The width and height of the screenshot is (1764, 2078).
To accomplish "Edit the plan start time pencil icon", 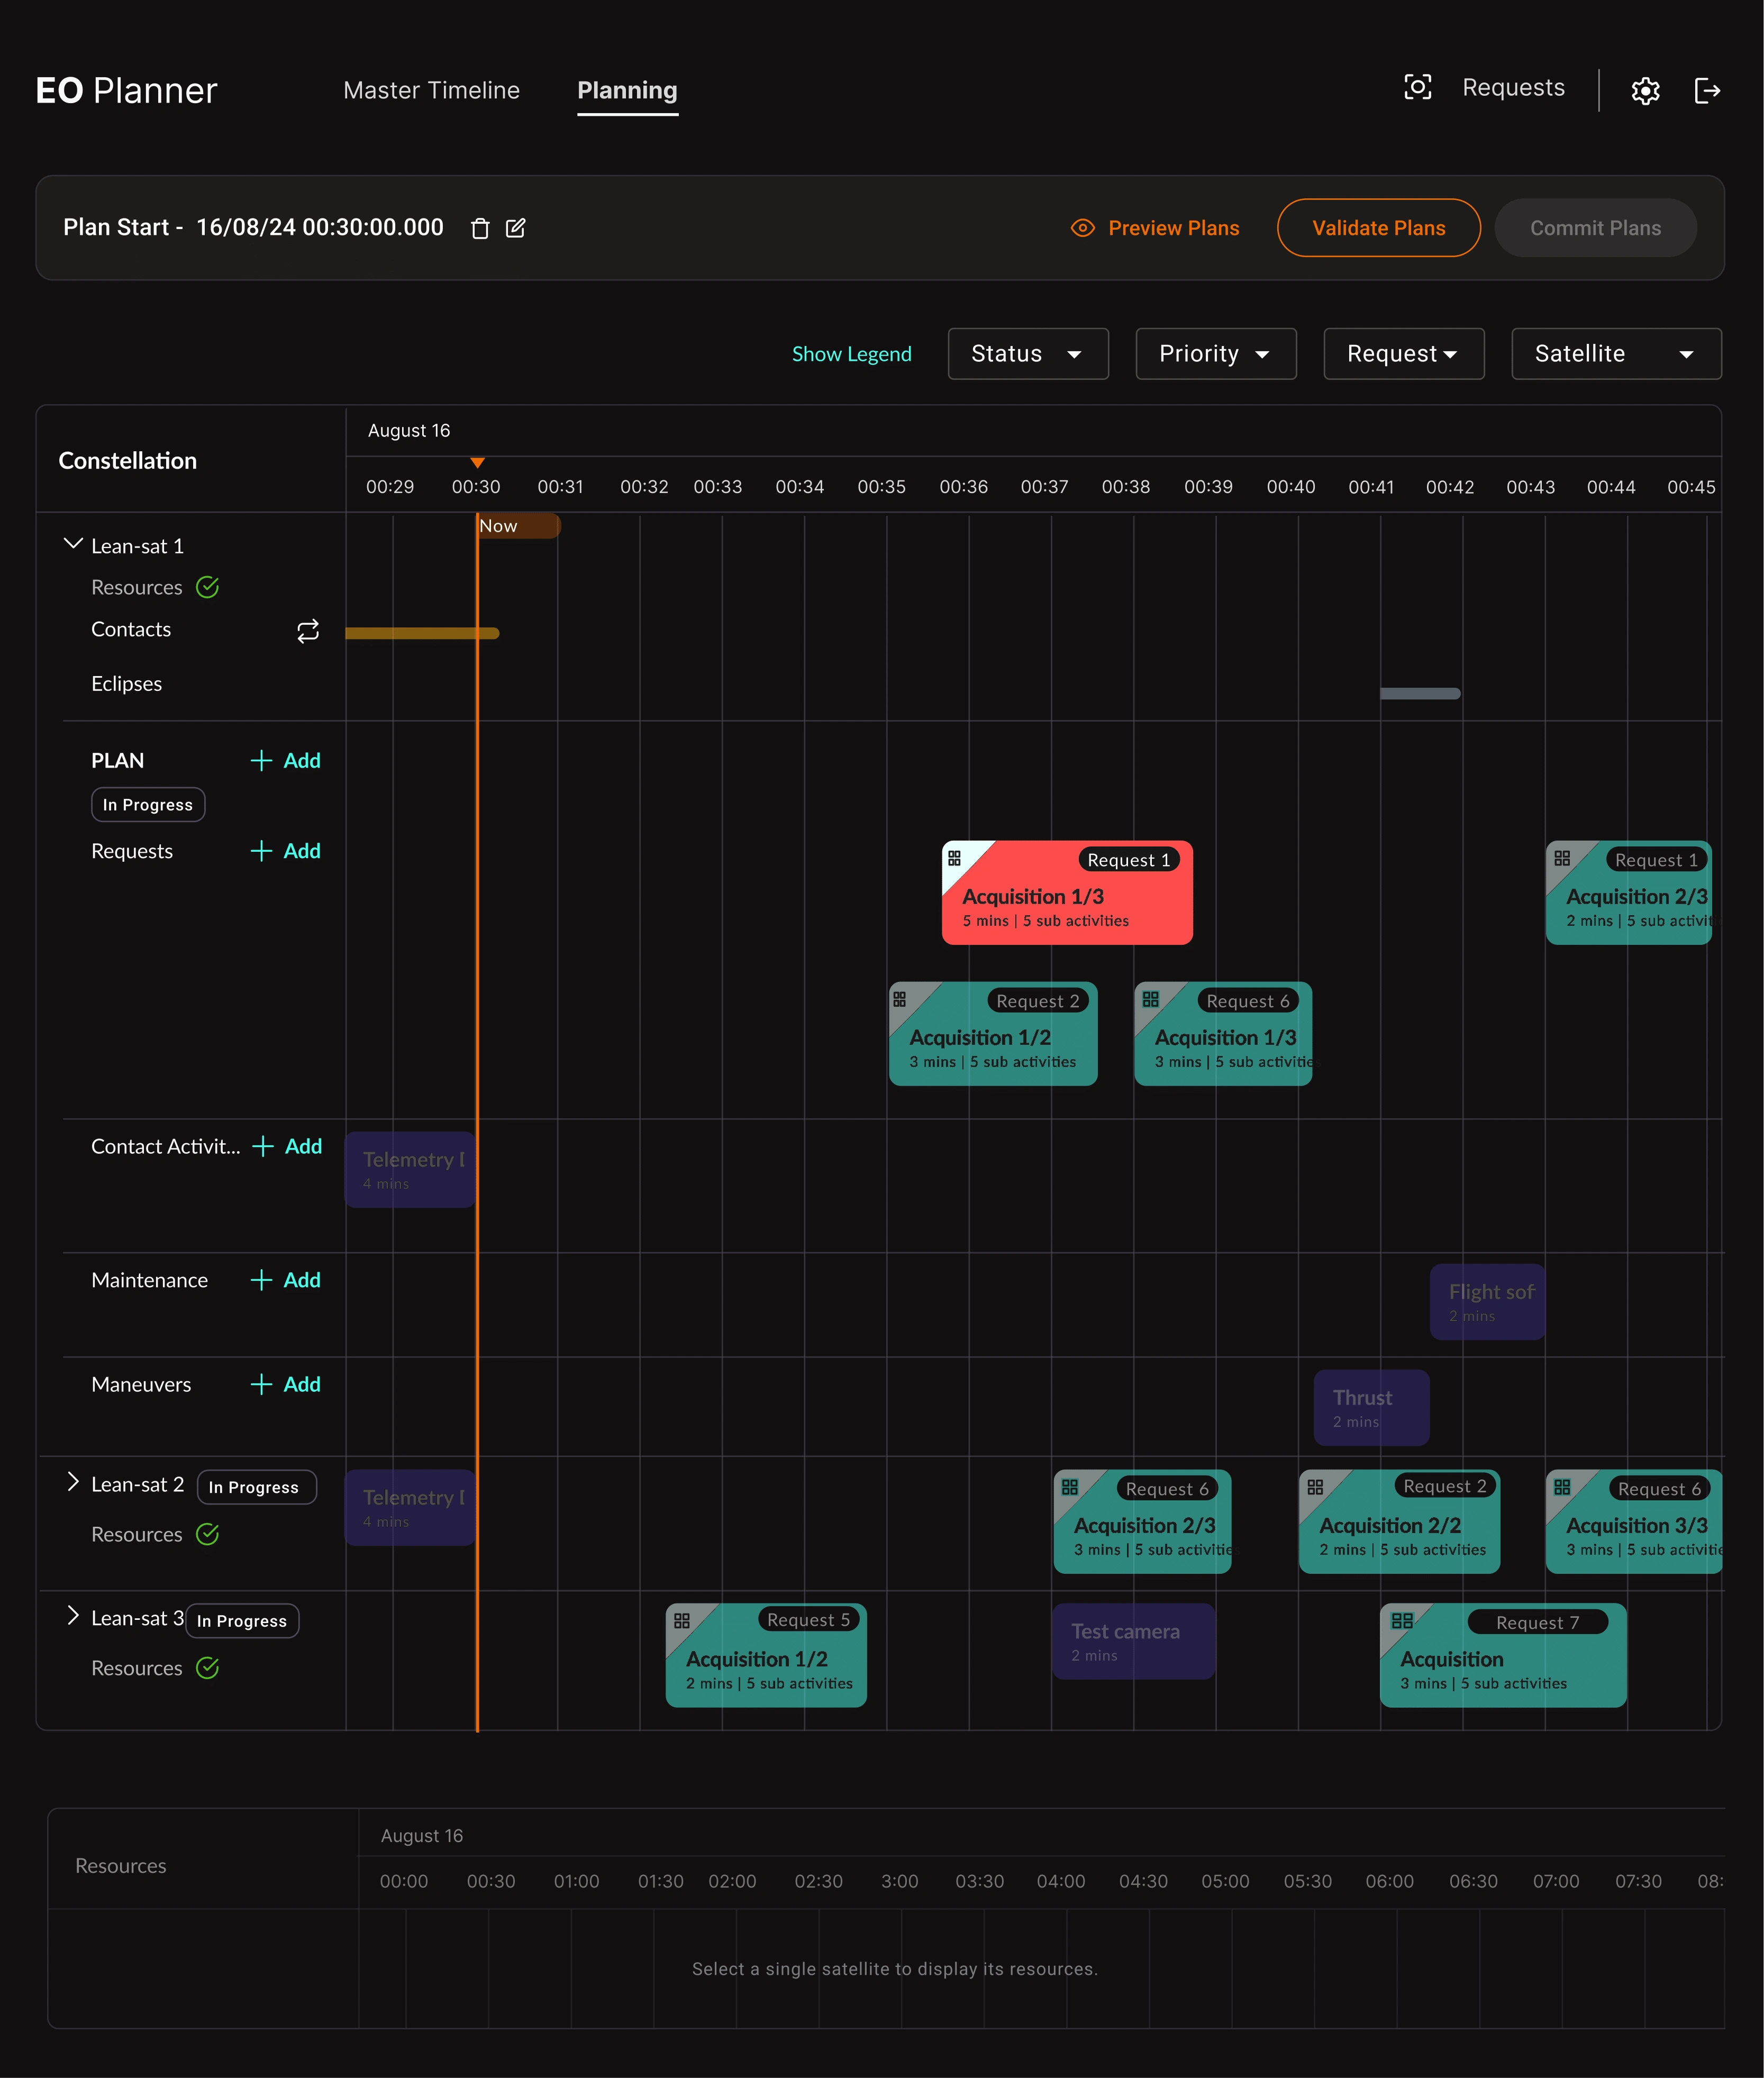I will (x=515, y=229).
